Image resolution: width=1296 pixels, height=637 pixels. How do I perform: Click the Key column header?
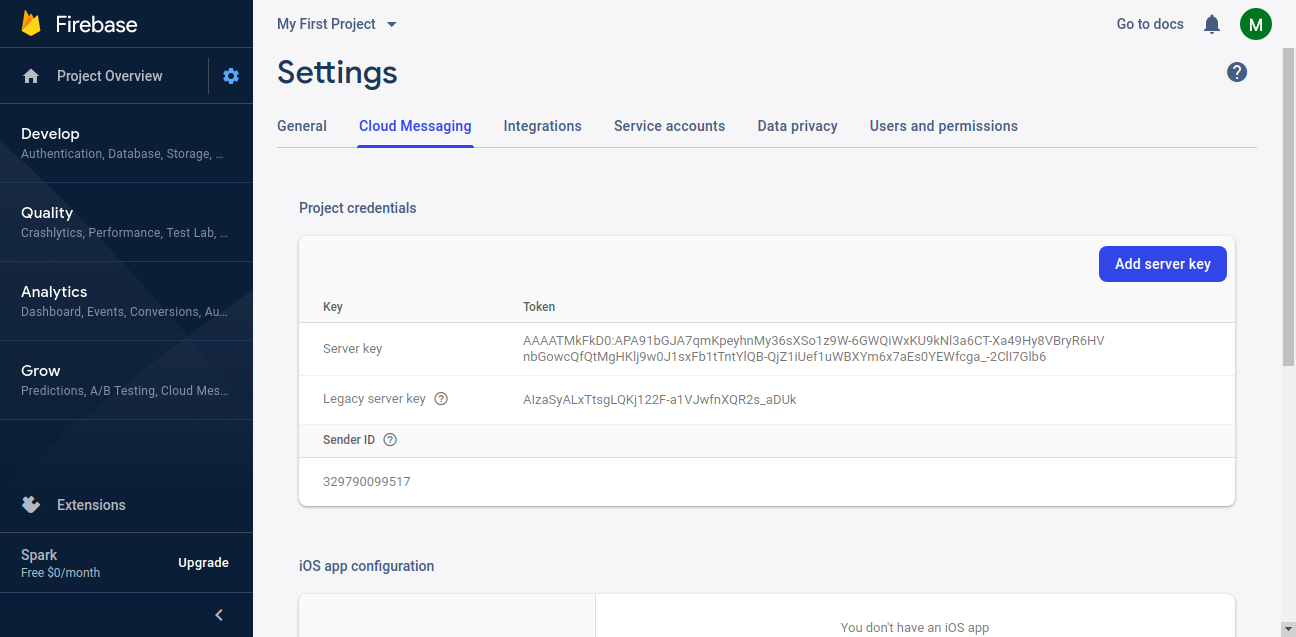pos(333,307)
